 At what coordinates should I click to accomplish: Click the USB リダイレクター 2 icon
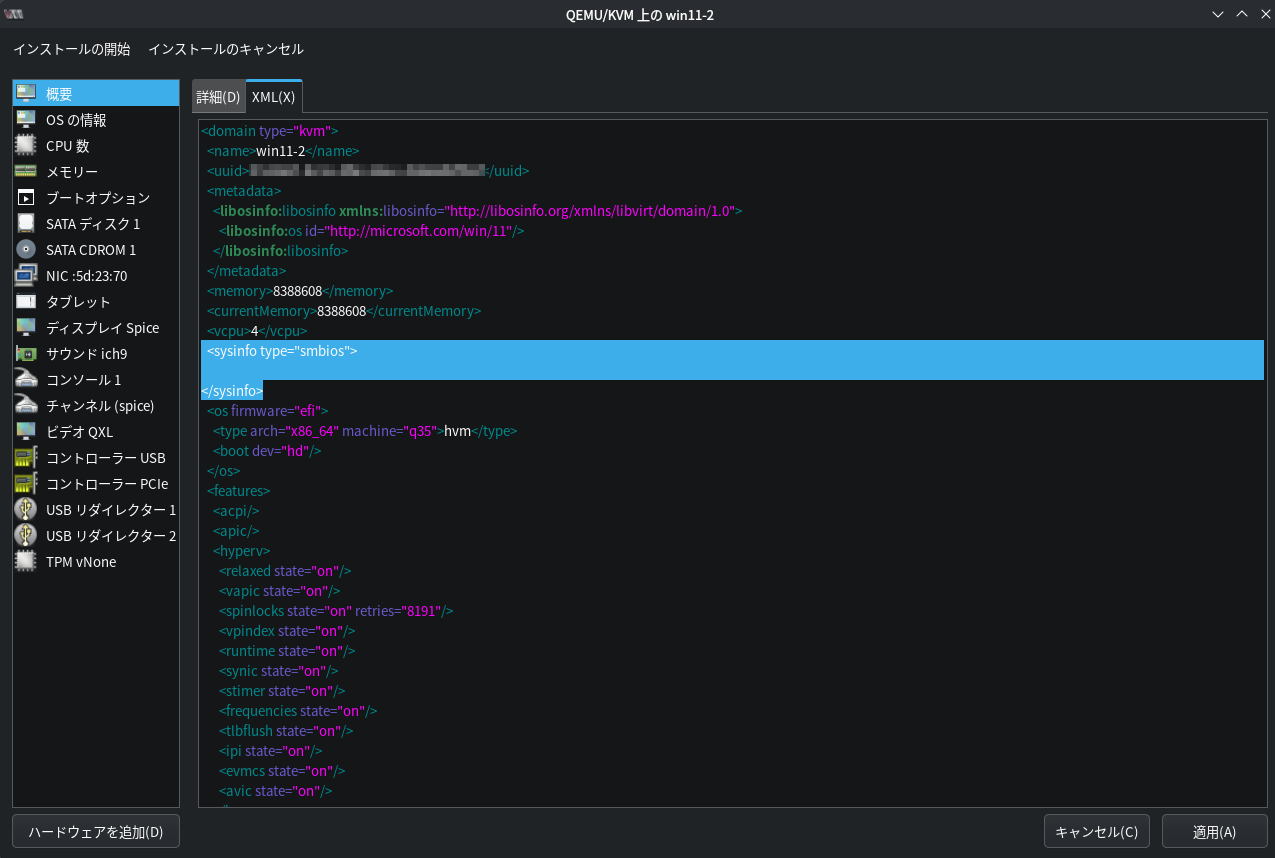26,536
